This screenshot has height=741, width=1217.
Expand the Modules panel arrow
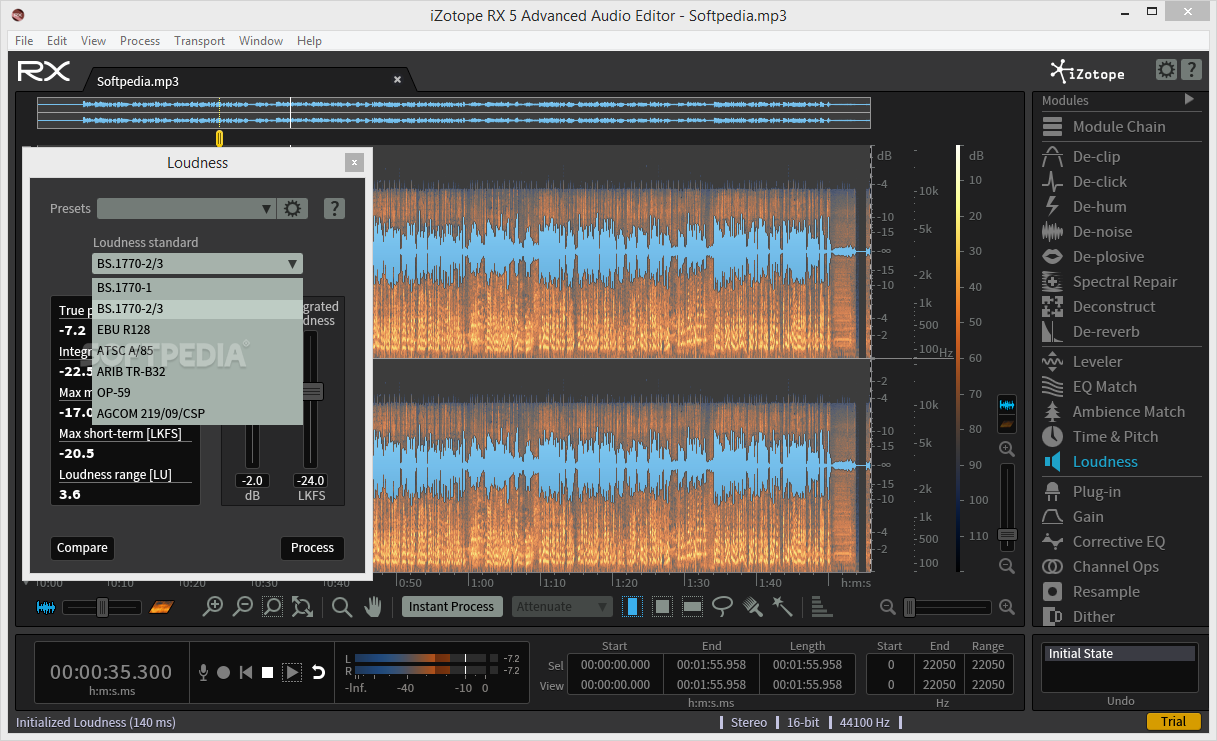(x=1189, y=99)
